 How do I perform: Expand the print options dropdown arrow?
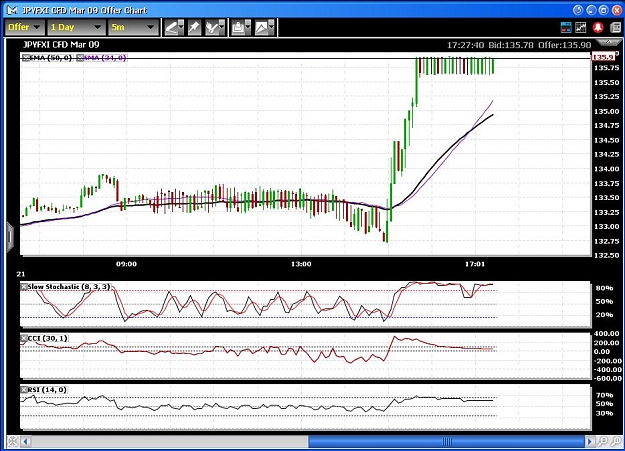point(248,28)
